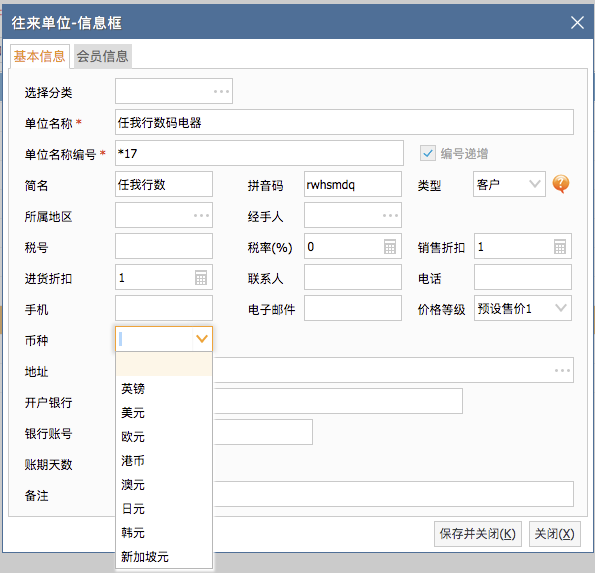Click the 单位名称 input field

pos(344,122)
